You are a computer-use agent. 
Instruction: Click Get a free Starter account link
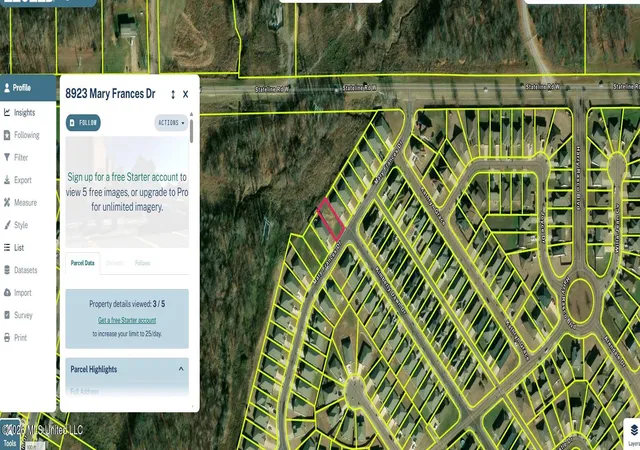127,320
